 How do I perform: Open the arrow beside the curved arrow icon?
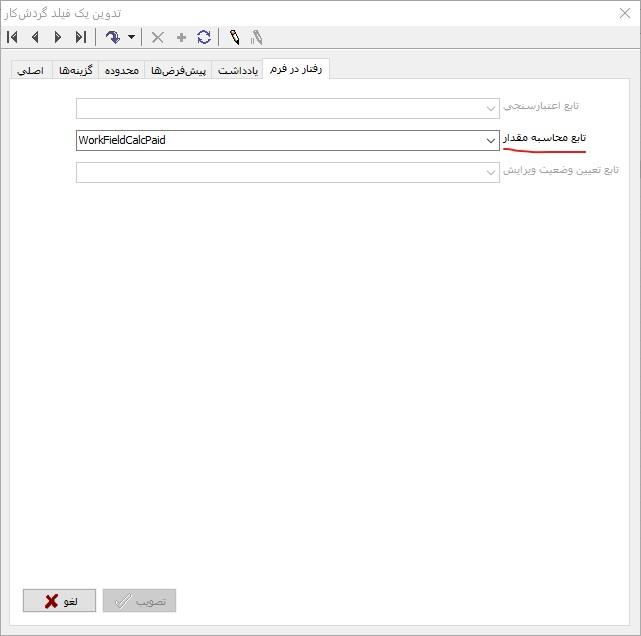(131, 38)
